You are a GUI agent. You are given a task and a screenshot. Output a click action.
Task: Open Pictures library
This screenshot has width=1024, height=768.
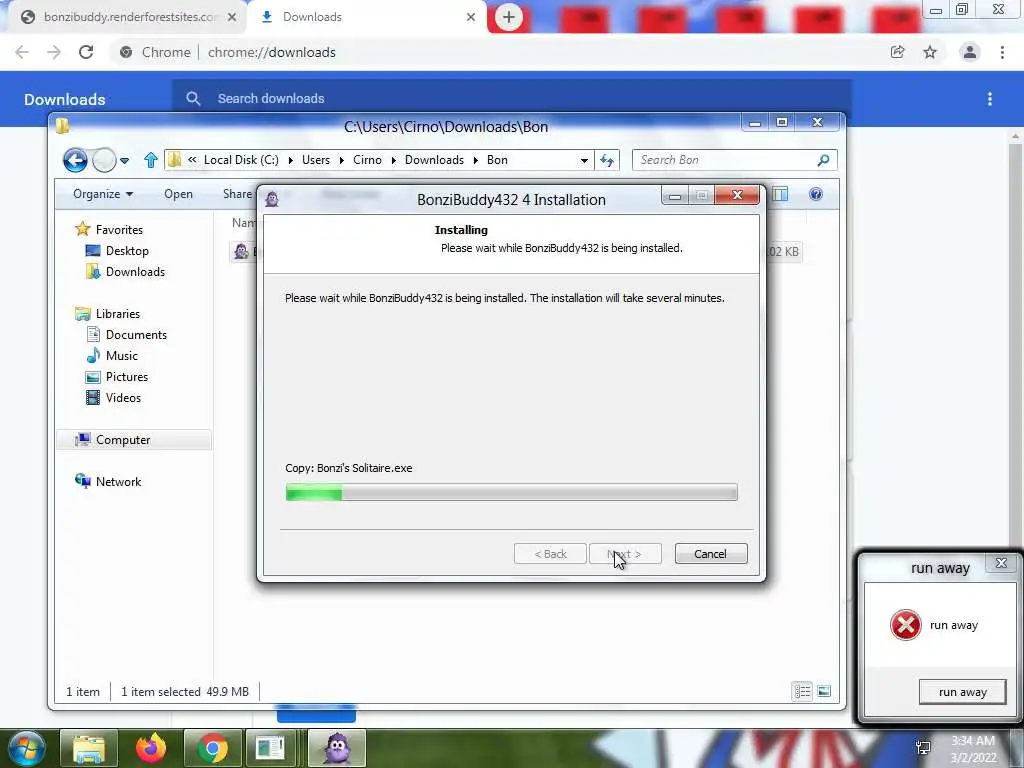(x=127, y=377)
